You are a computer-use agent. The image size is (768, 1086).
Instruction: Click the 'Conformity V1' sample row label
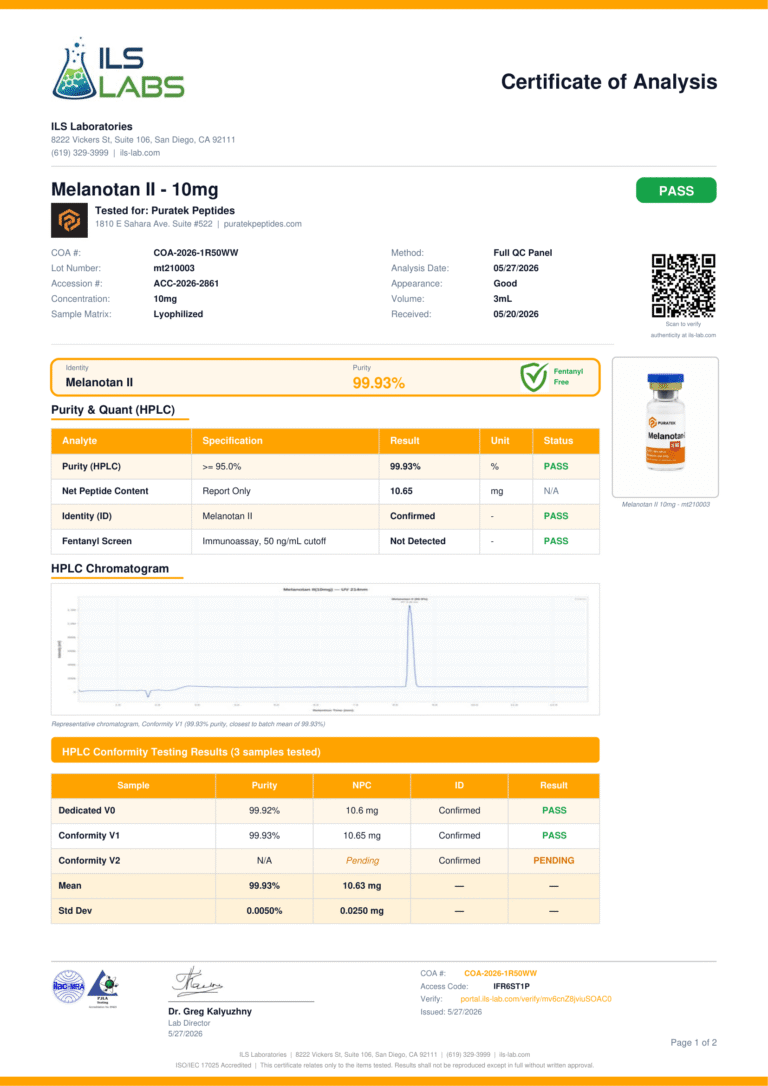point(89,835)
